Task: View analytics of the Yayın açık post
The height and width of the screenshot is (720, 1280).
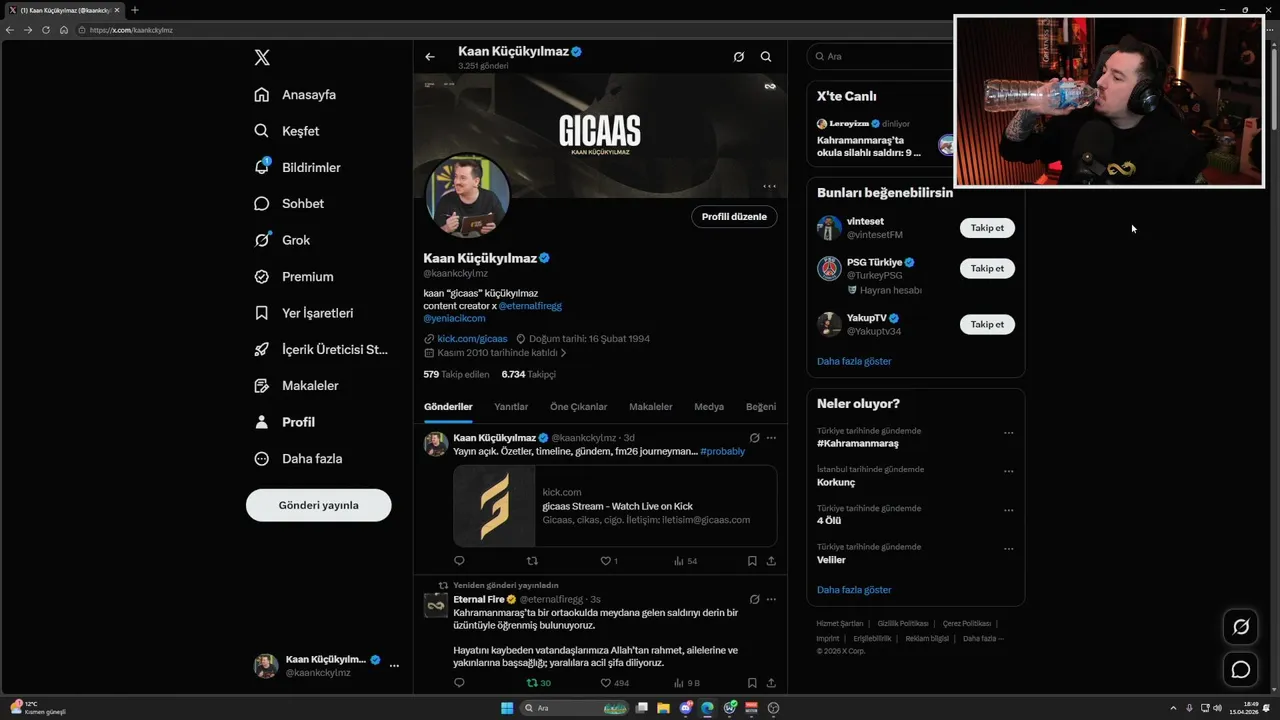Action: pyautogui.click(x=686, y=561)
